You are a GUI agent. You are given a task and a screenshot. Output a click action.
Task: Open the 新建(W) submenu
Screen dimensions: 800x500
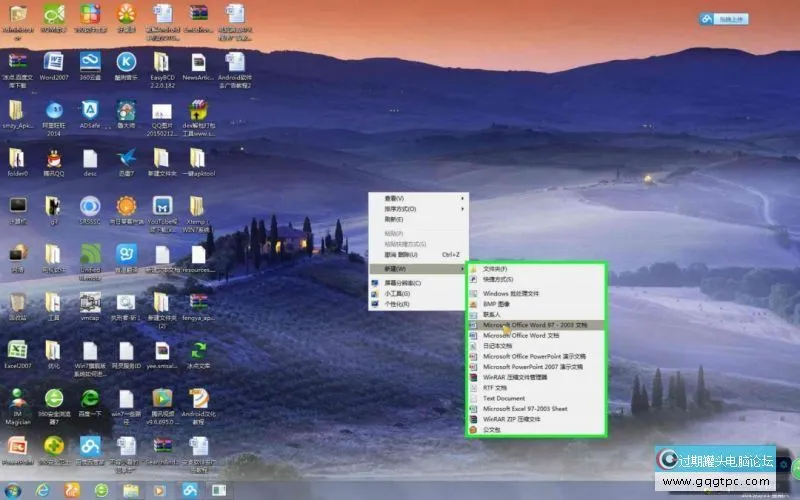coord(418,268)
